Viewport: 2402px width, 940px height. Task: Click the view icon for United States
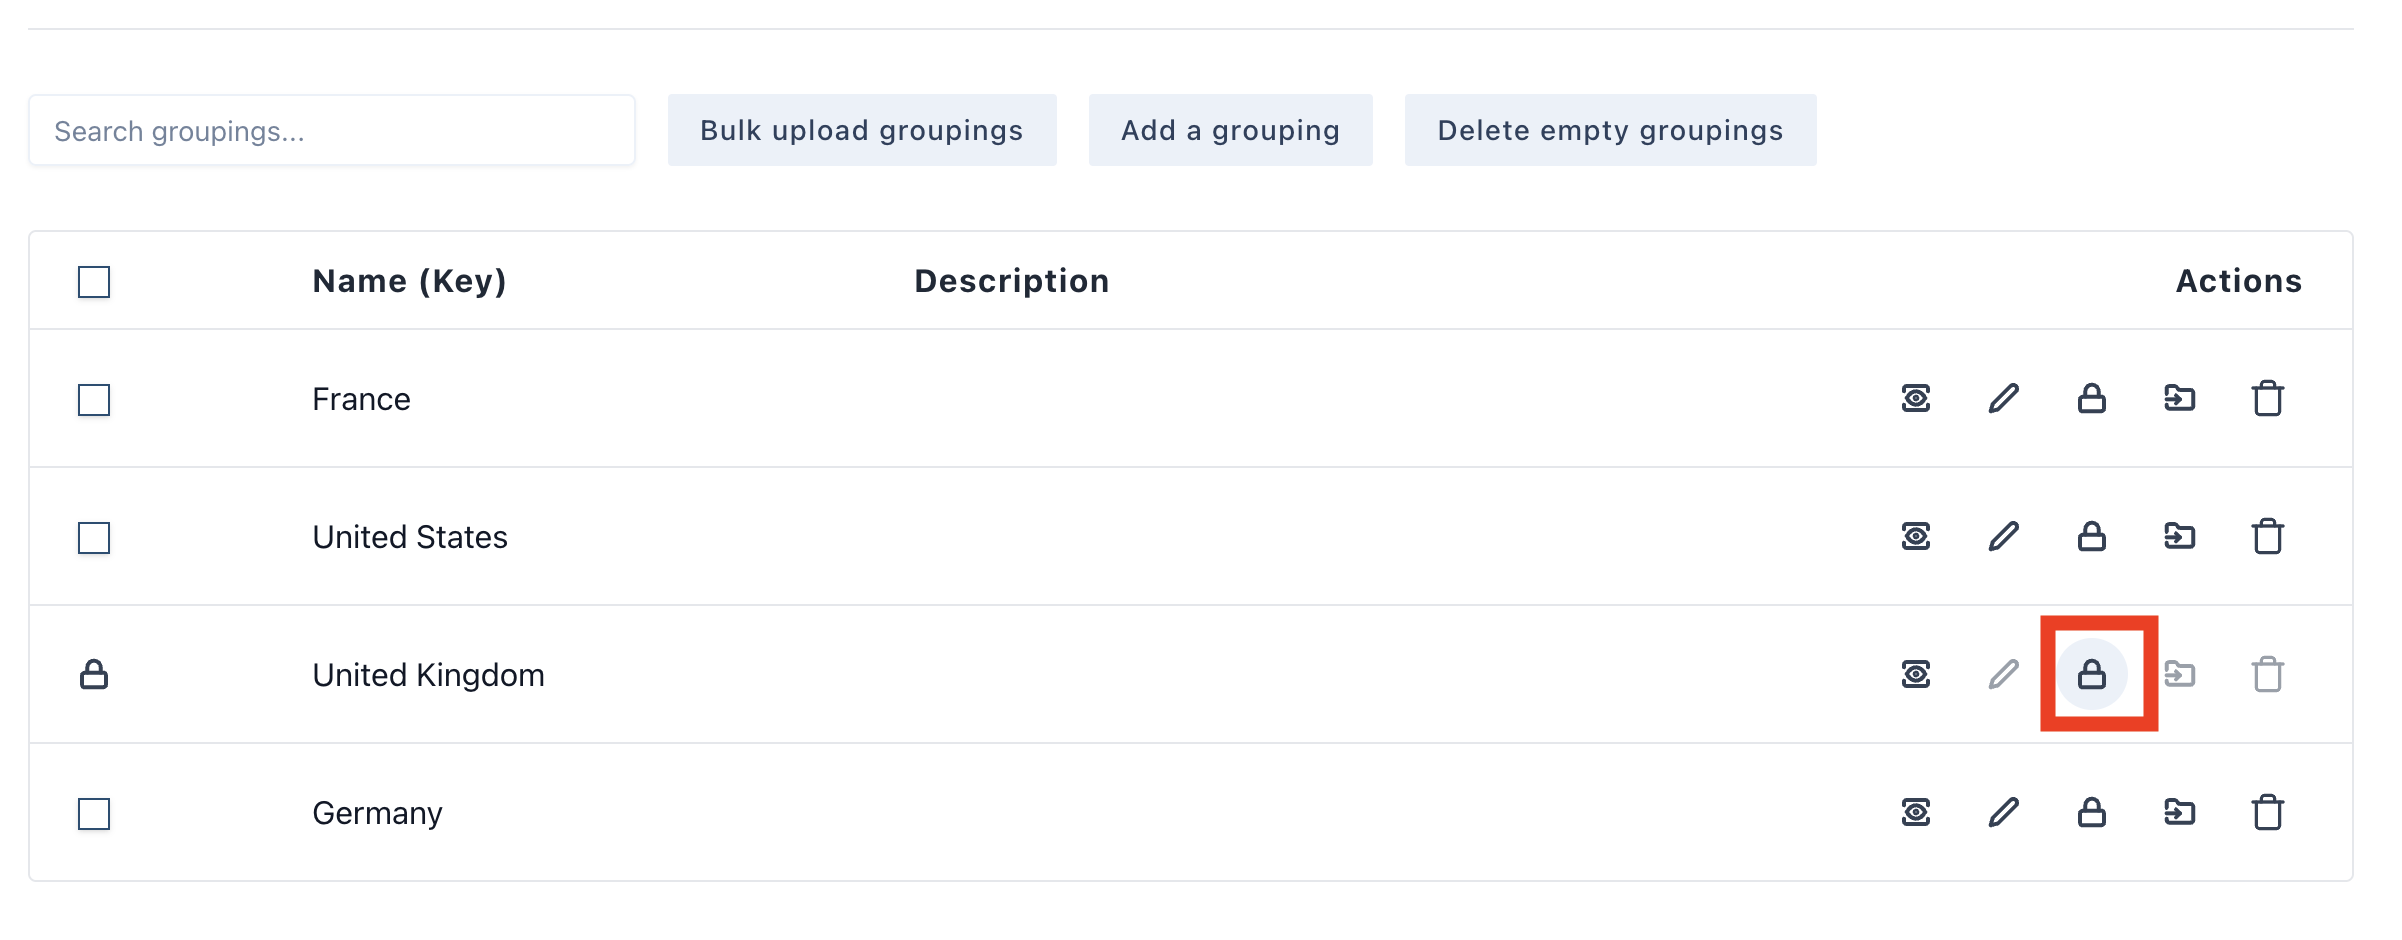[x=1915, y=536]
